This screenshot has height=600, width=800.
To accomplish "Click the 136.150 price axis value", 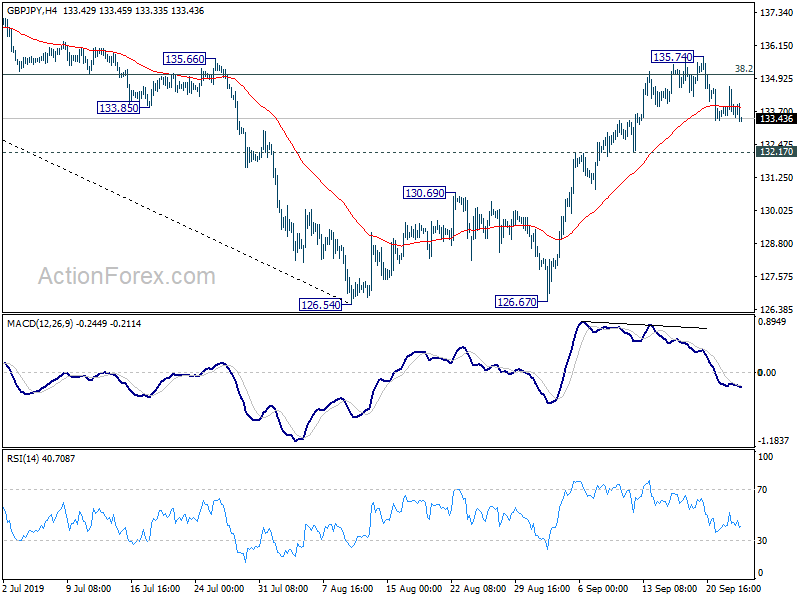I will coord(776,46).
